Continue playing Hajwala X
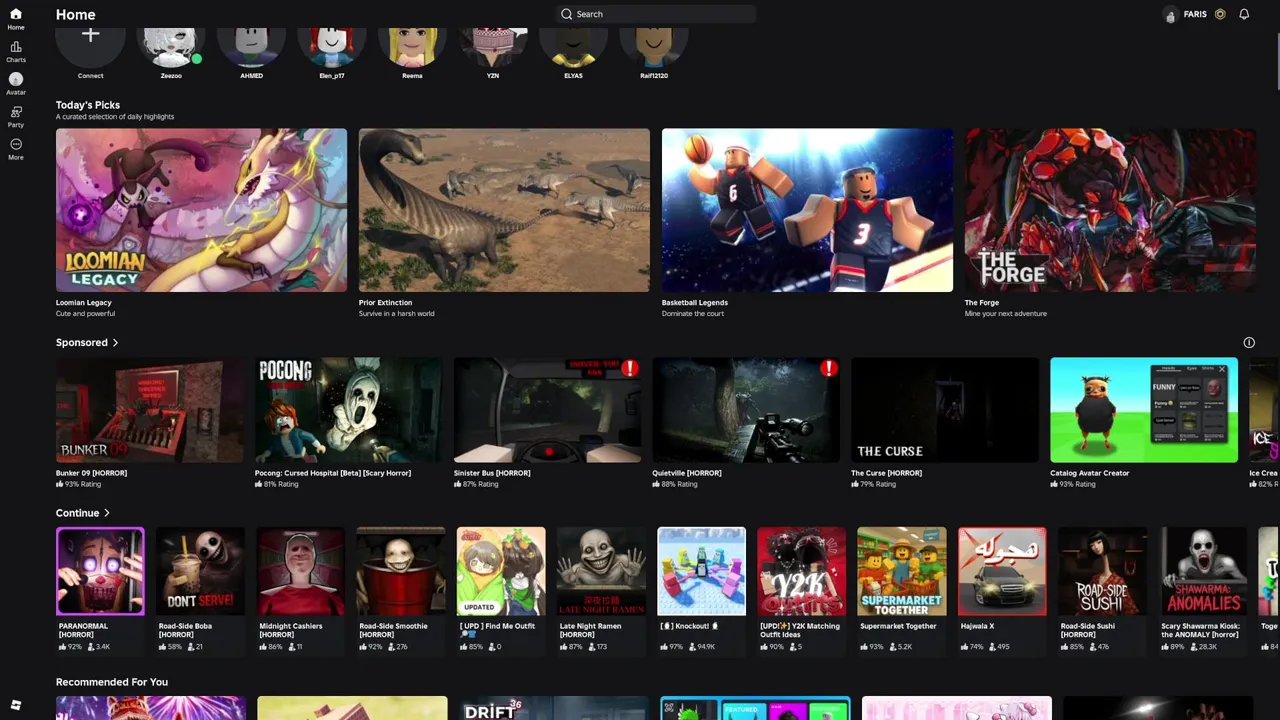This screenshot has width=1280, height=720. [1002, 571]
